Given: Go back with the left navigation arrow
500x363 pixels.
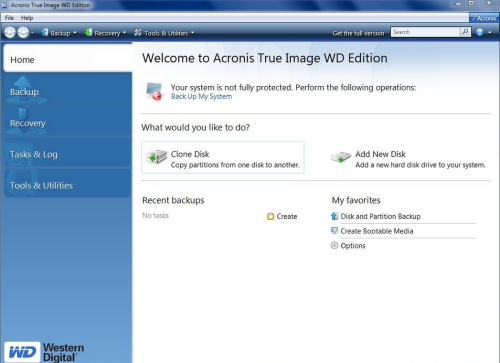Looking at the screenshot, I should click(x=10, y=32).
